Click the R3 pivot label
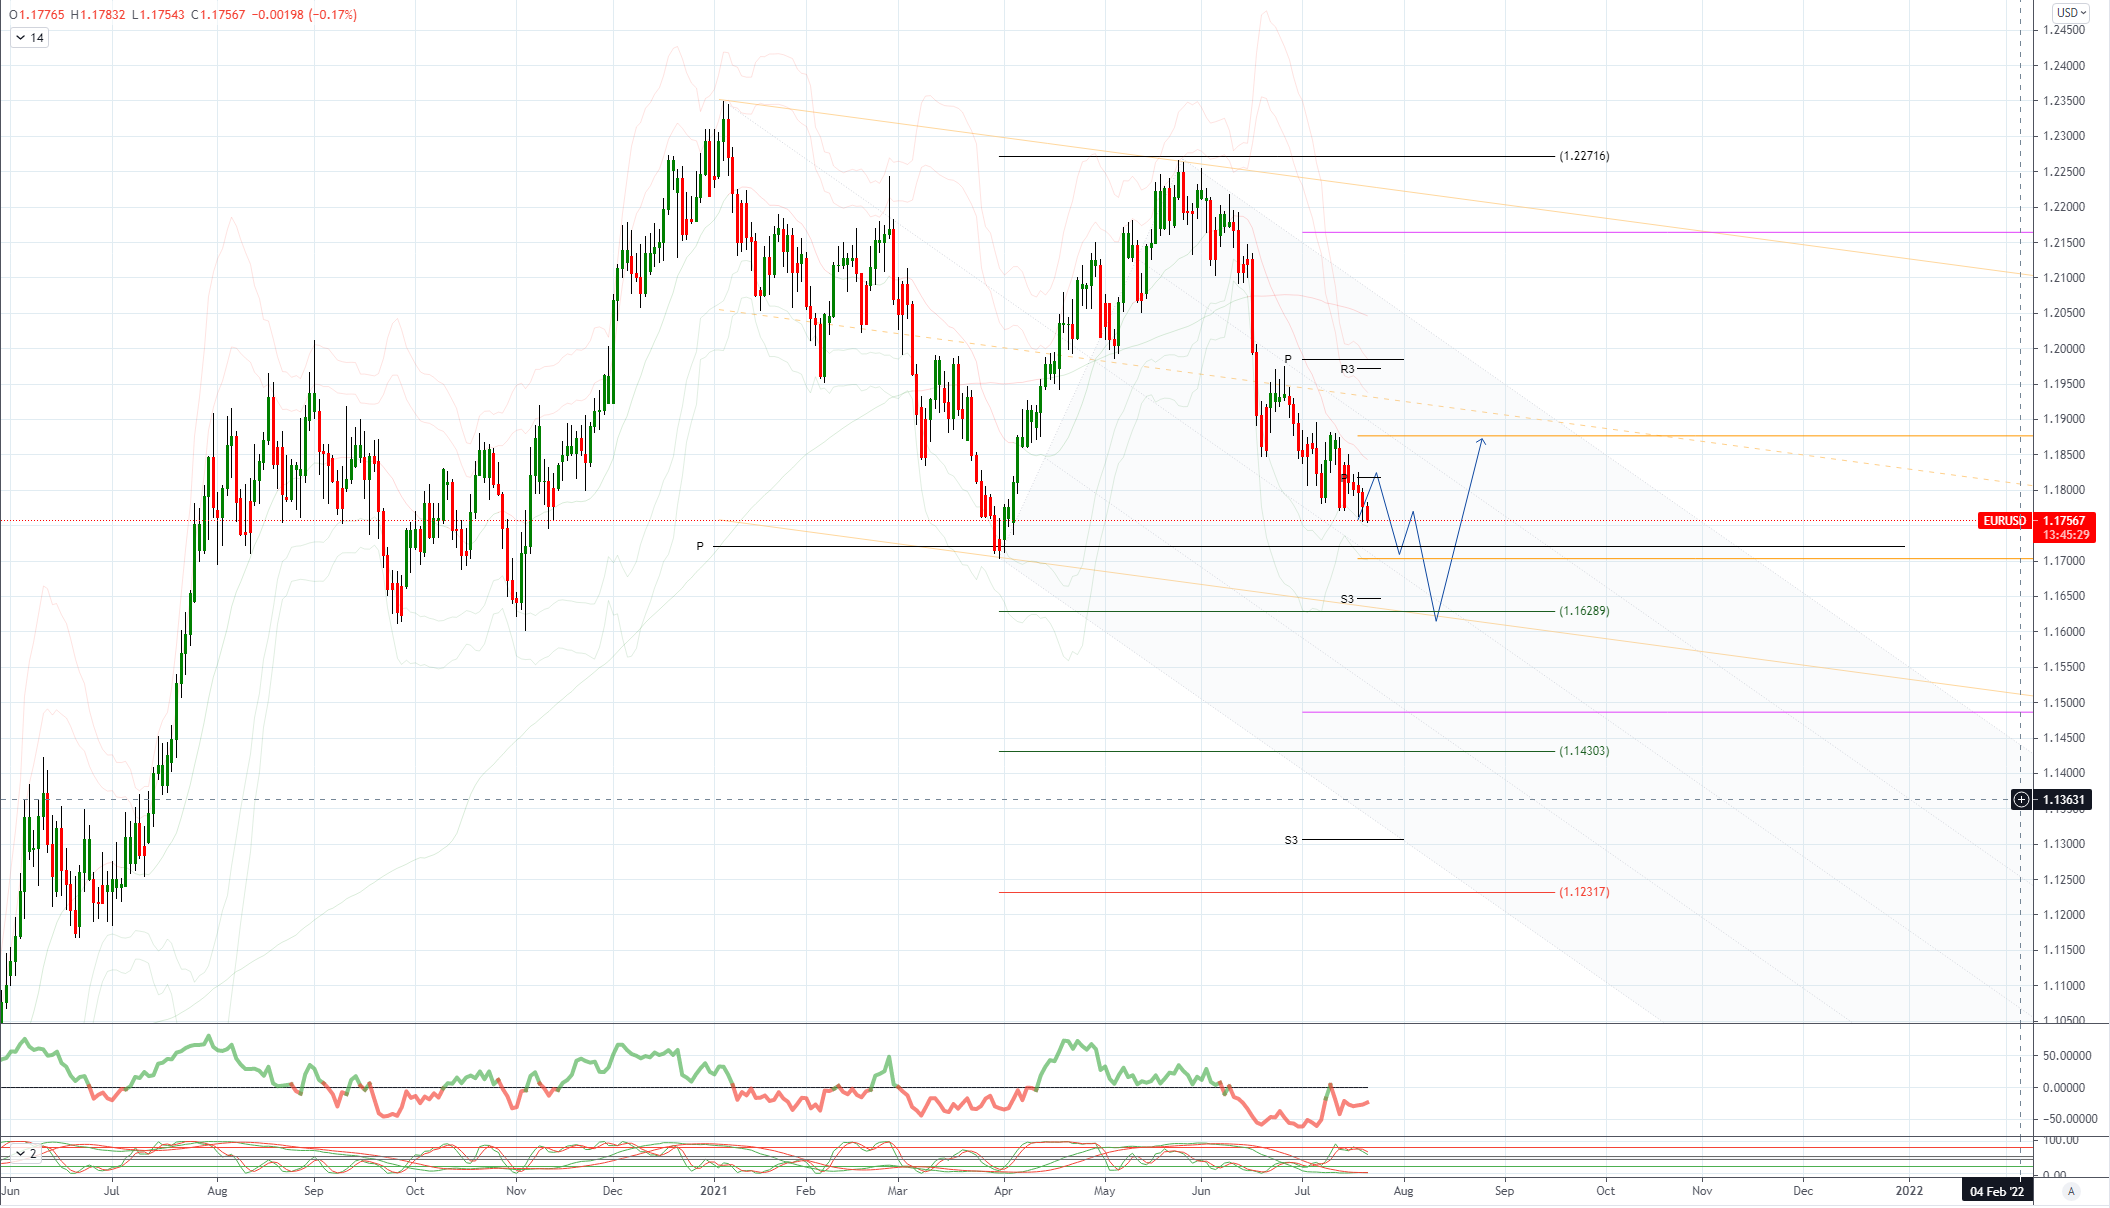This screenshot has height=1208, width=2110. pyautogui.click(x=1347, y=370)
